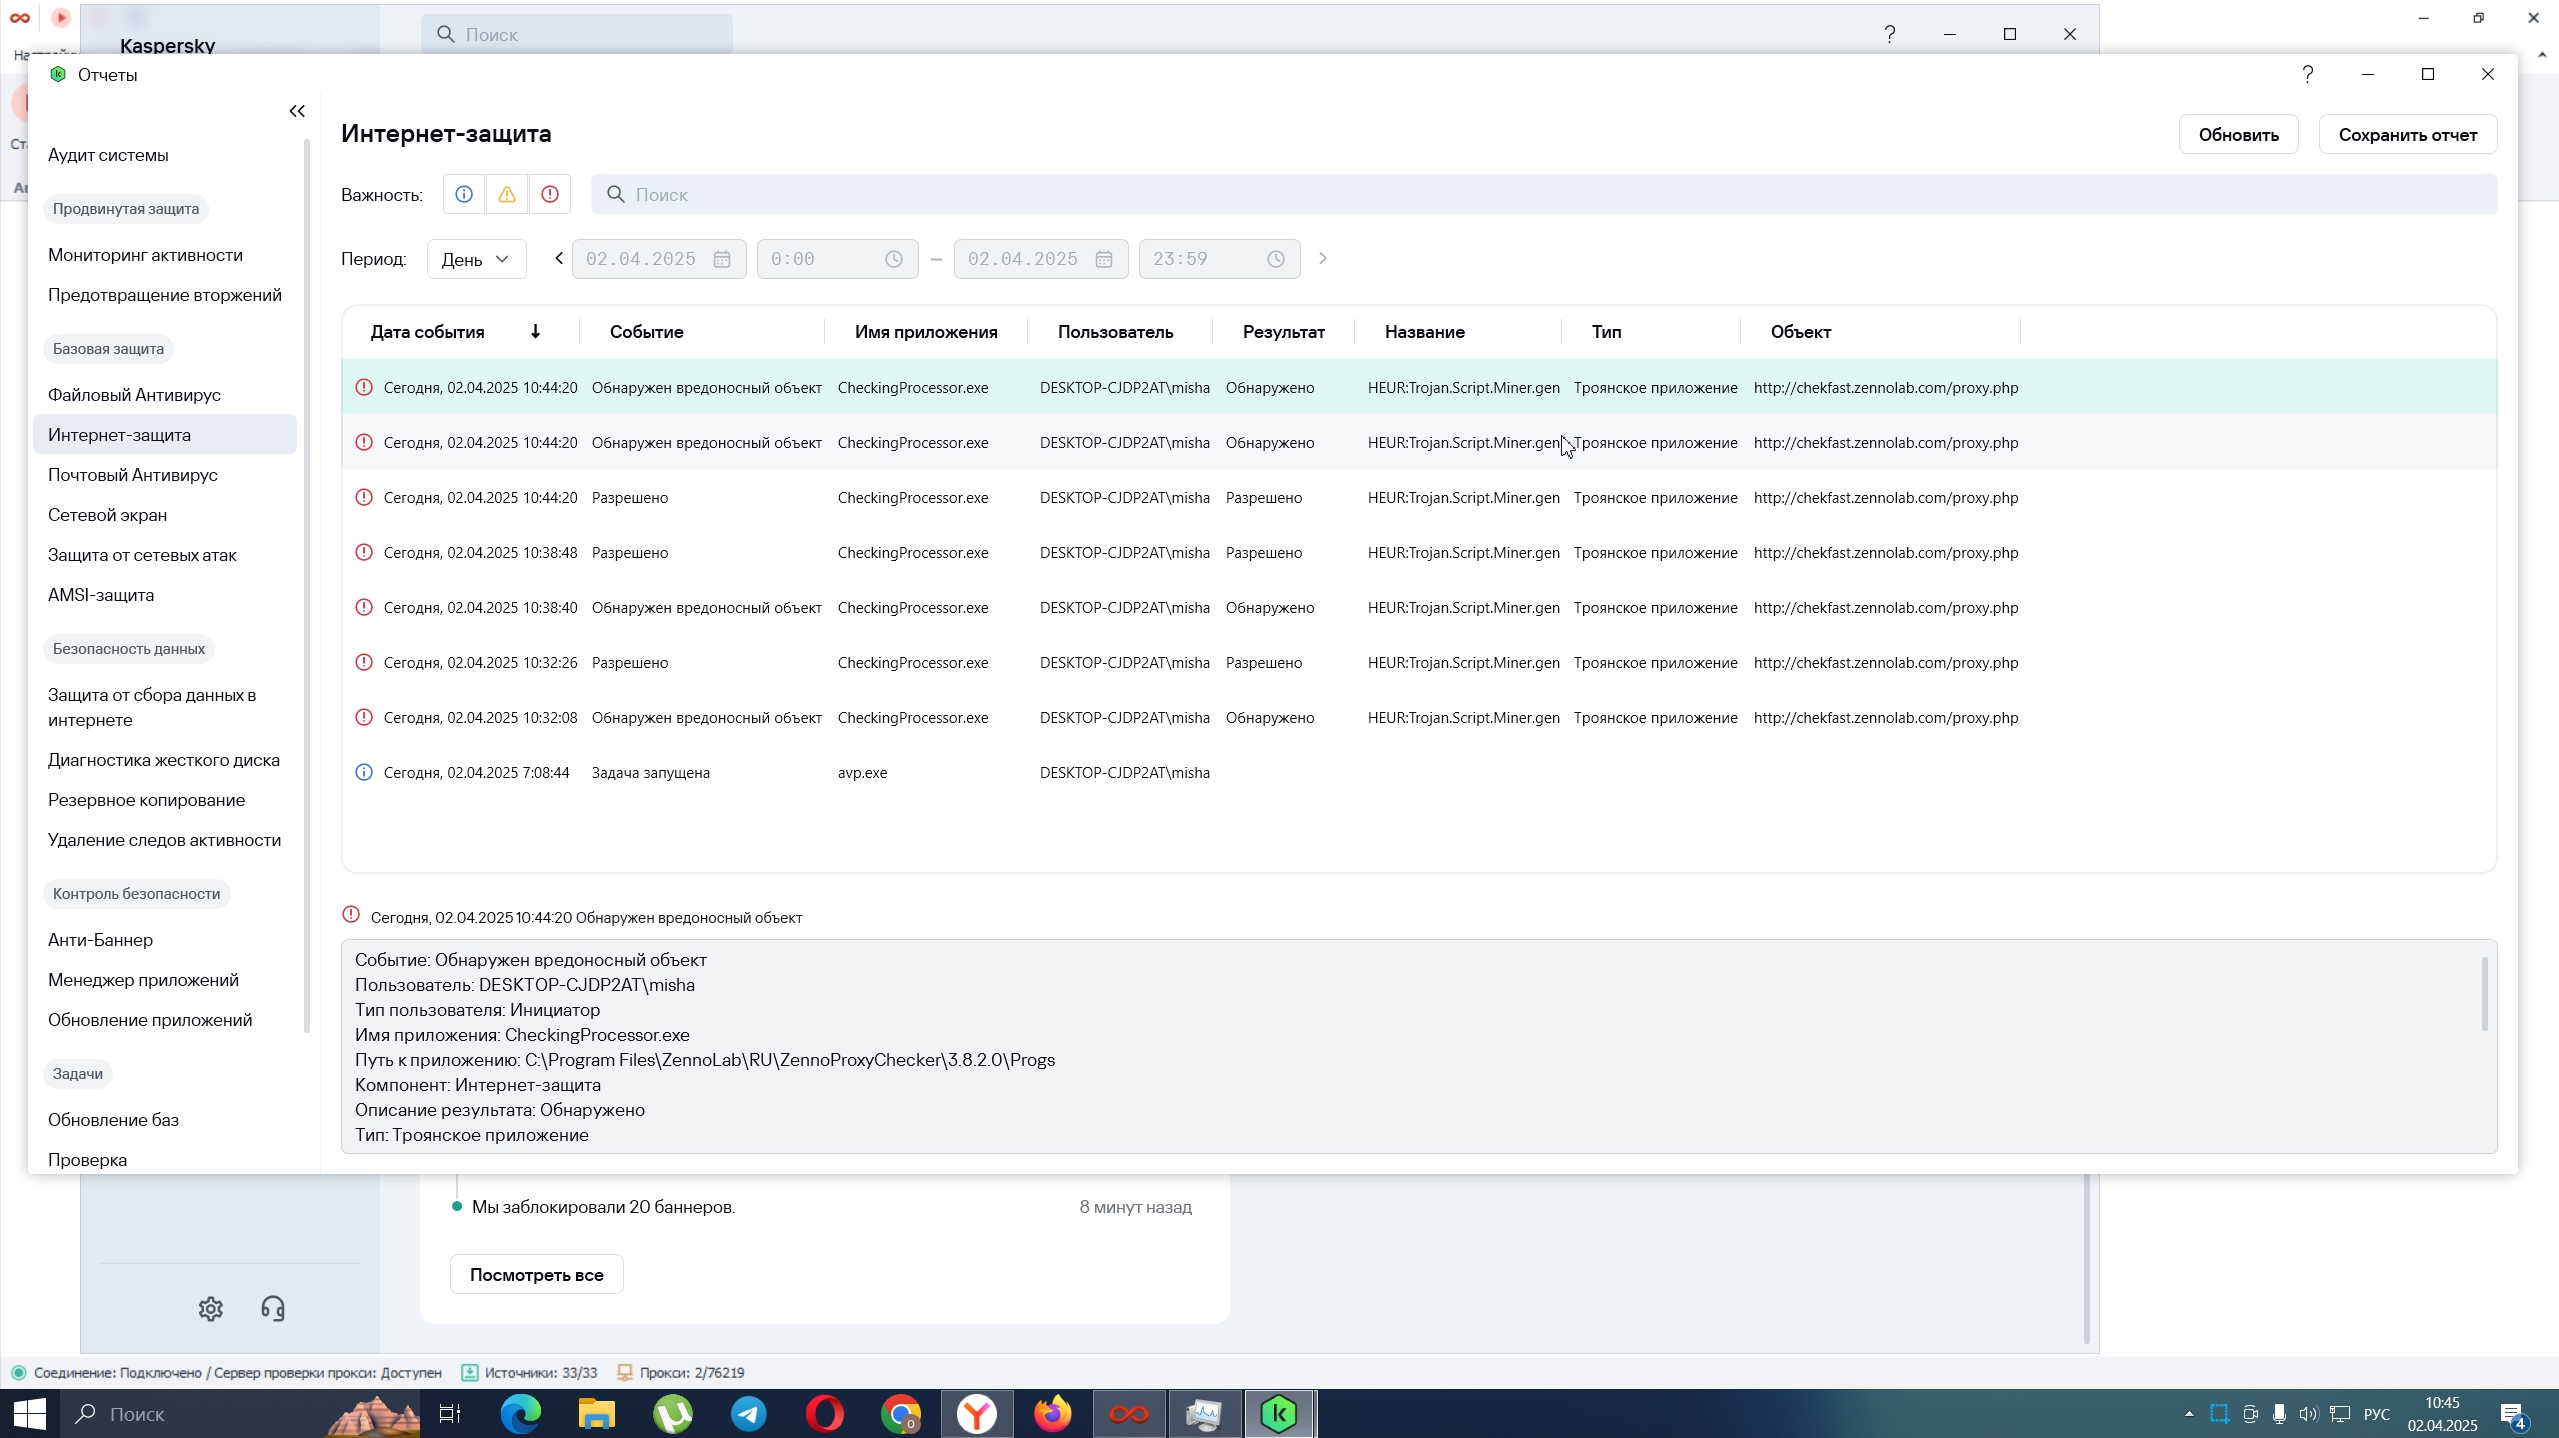Select the 10:38:40 detected malicious object row
This screenshot has height=1438, width=2559.
(x=1419, y=608)
